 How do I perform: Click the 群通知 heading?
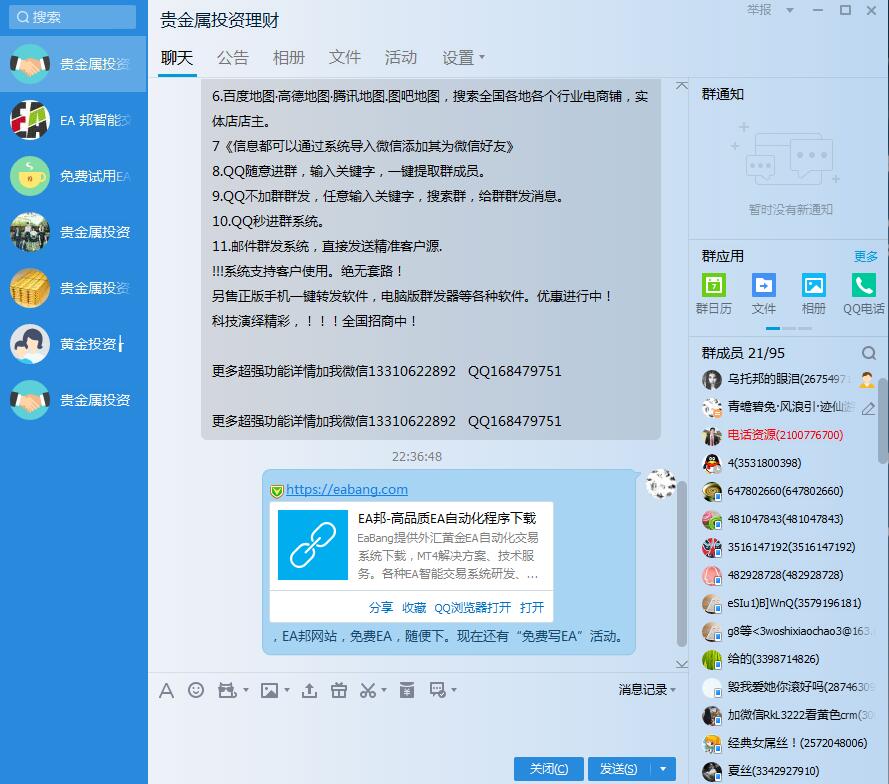point(722,95)
